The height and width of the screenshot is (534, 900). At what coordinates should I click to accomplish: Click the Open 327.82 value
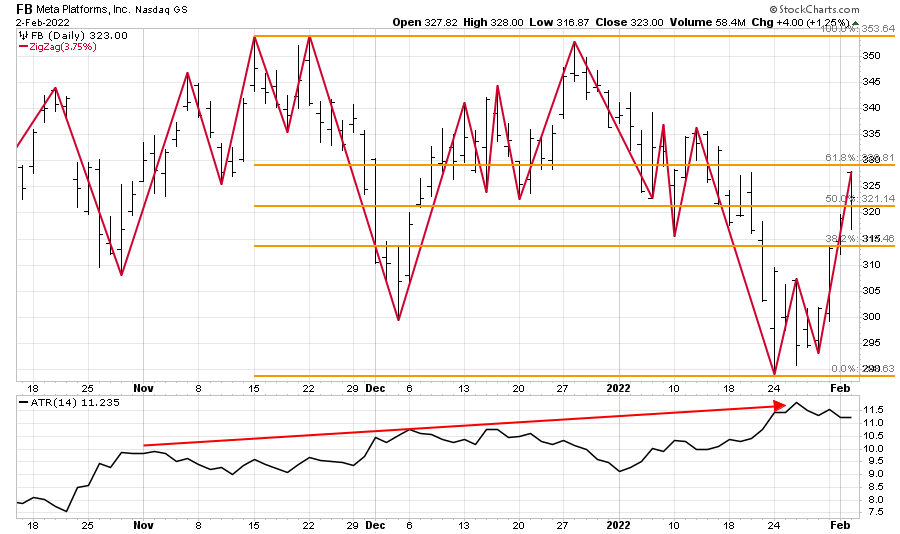(425, 22)
